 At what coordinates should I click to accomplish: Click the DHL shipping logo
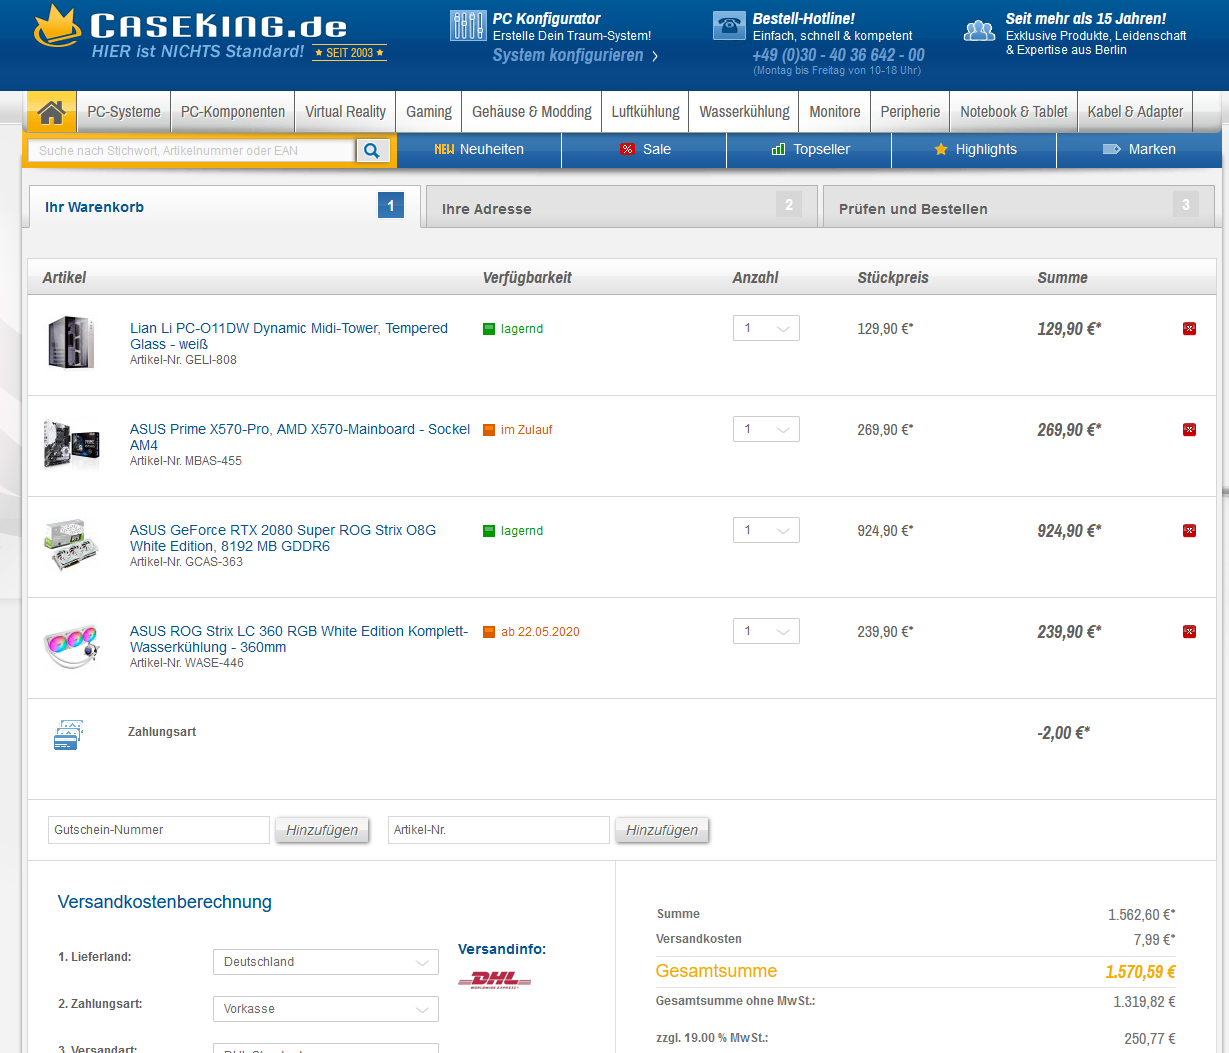coord(494,980)
